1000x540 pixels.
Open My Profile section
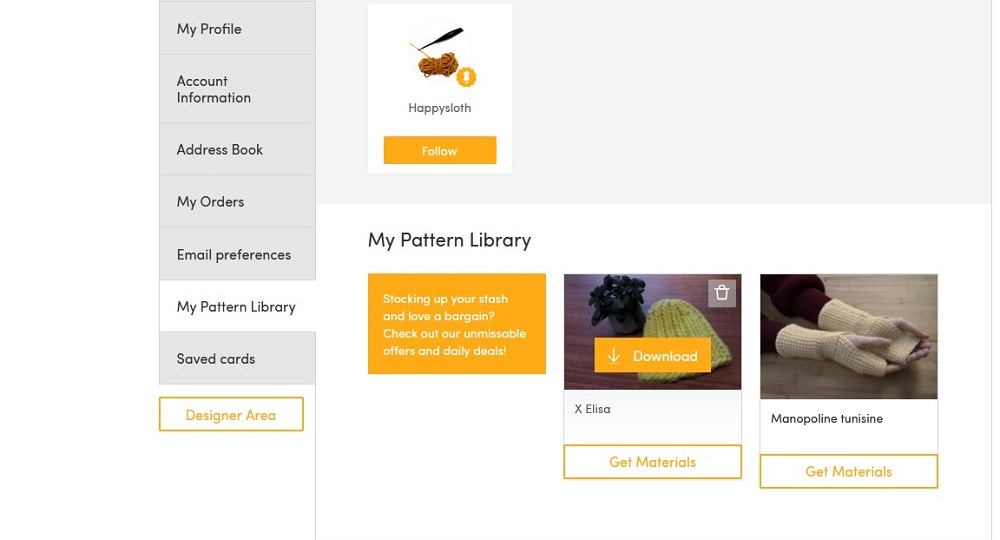(x=237, y=29)
